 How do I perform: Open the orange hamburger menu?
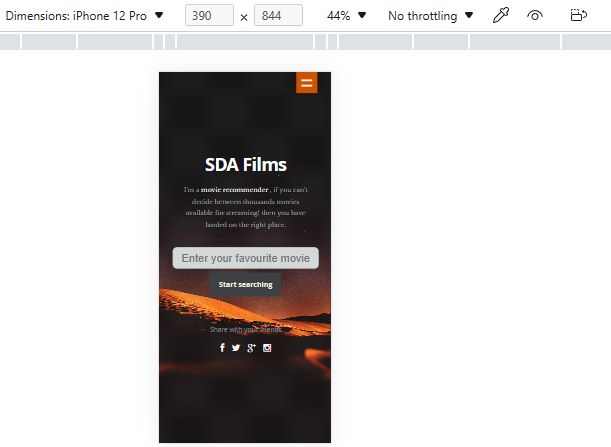click(307, 83)
